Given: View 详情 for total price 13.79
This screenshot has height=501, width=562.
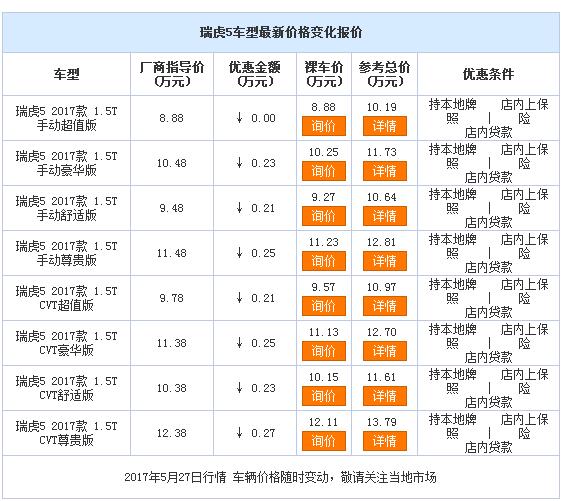Looking at the screenshot, I should coord(385,441).
